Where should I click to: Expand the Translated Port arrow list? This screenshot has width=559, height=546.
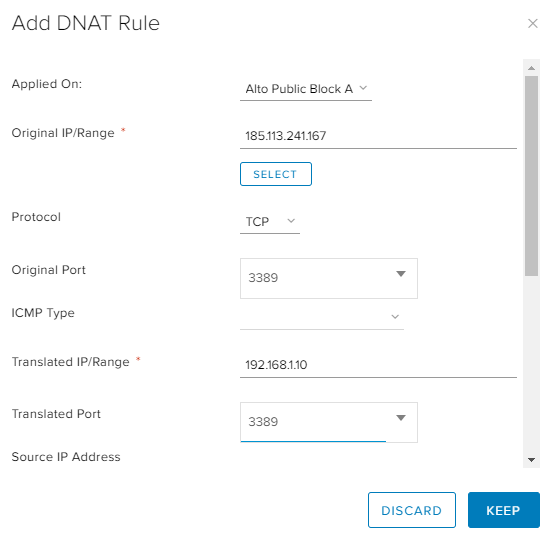[x=401, y=418]
